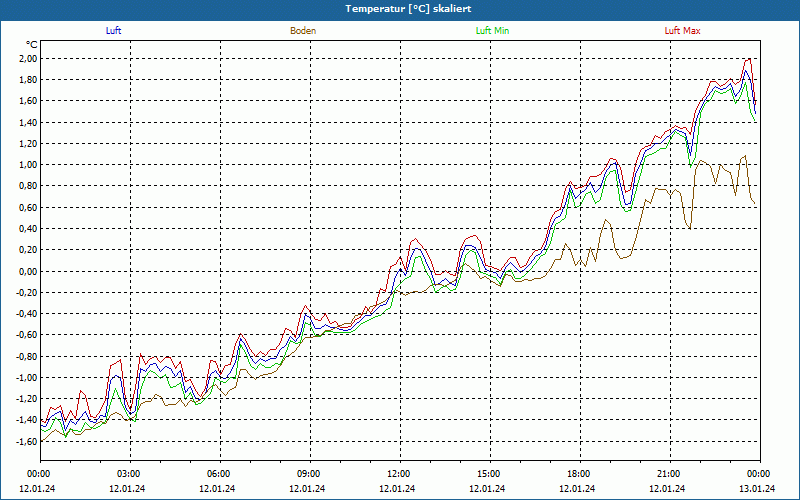Click the '09:00' time axis label
800x500 pixels.
point(309,474)
